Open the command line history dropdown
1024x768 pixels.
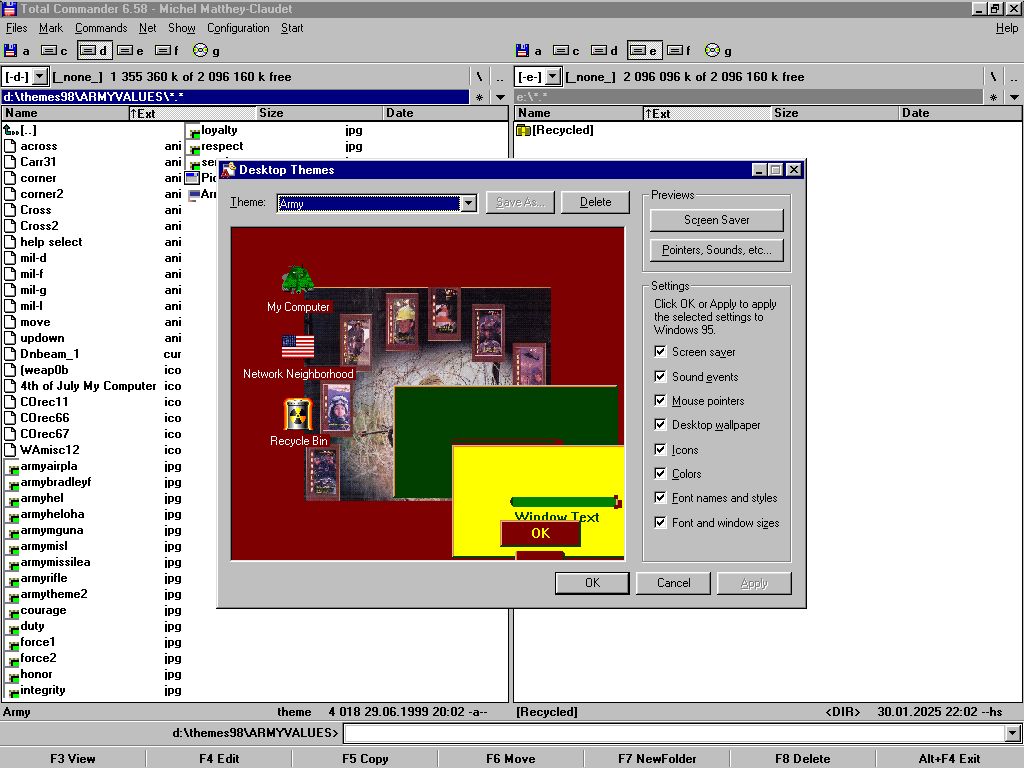(1012, 734)
